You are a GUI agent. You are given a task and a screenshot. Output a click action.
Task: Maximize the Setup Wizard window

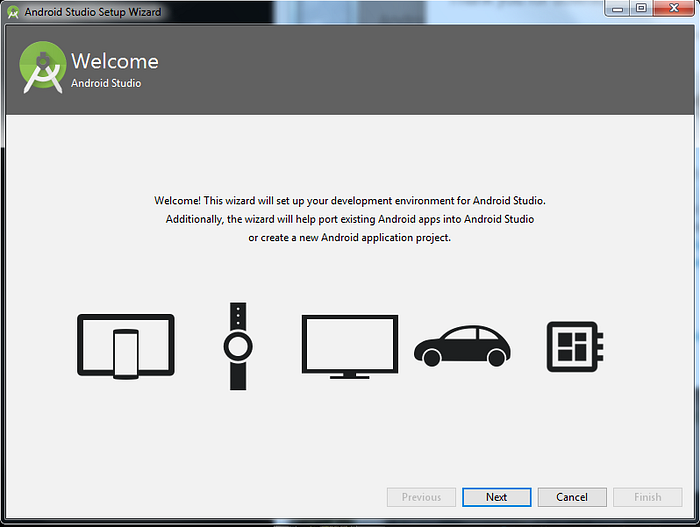(641, 8)
